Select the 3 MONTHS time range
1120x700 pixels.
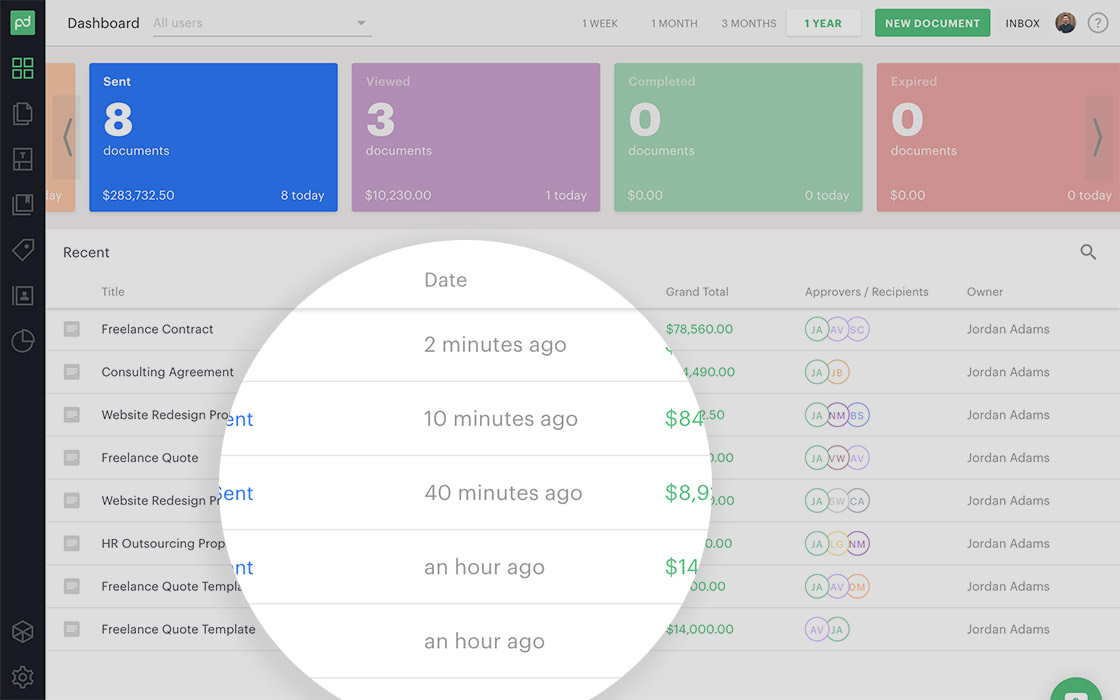point(749,24)
